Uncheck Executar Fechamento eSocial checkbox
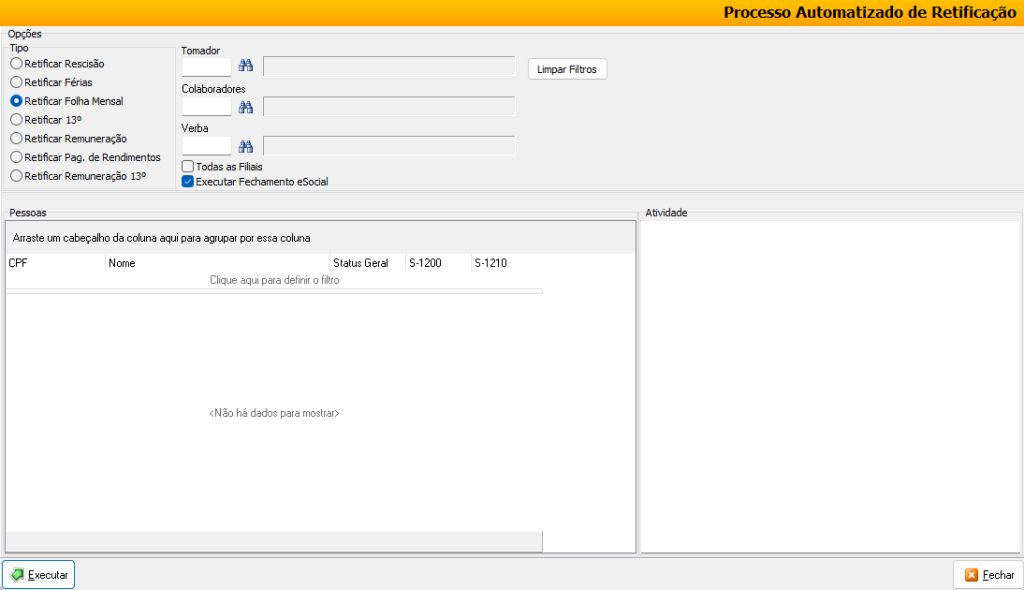 tap(188, 182)
